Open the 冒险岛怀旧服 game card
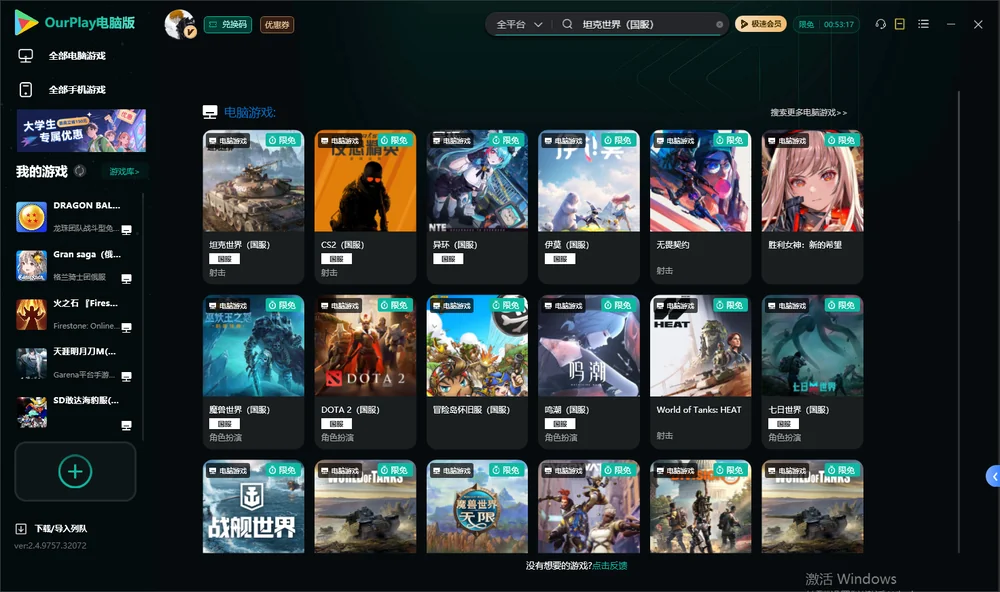This screenshot has height=592, width=1000. pyautogui.click(x=477, y=371)
